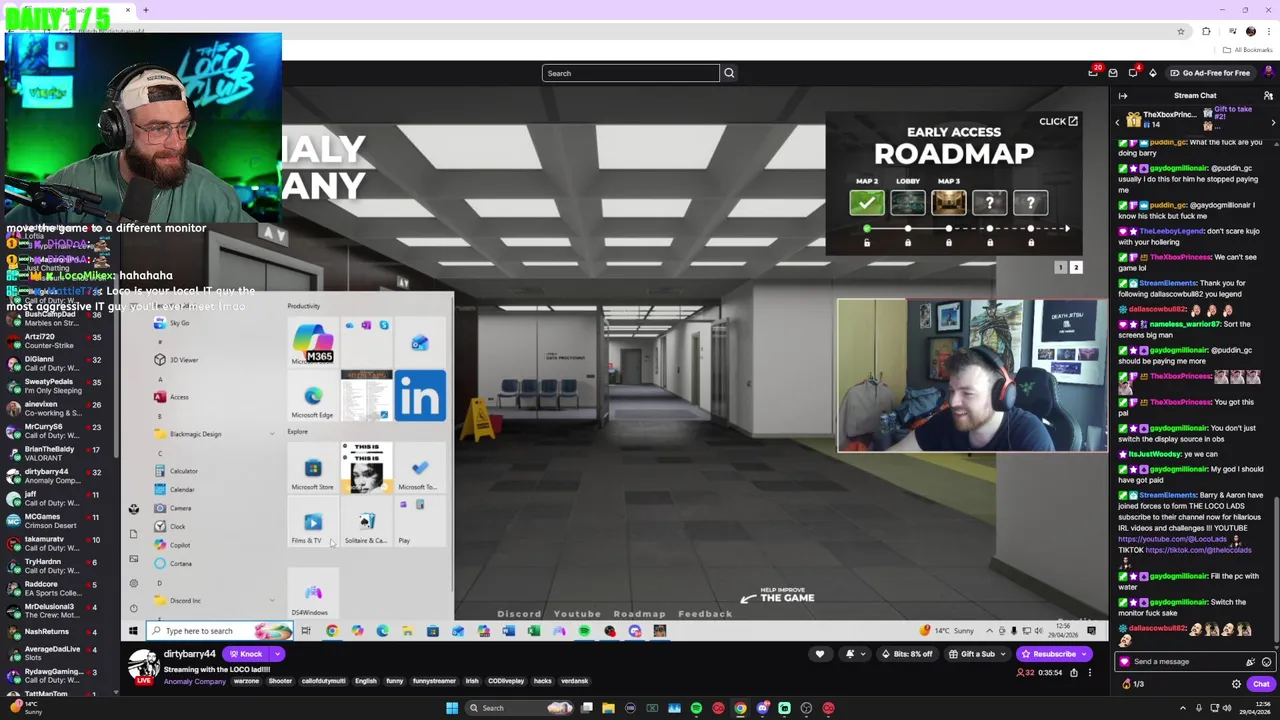The image size is (1280, 720).
Task: Click the streamed Start menu power icon
Action: [x=133, y=608]
